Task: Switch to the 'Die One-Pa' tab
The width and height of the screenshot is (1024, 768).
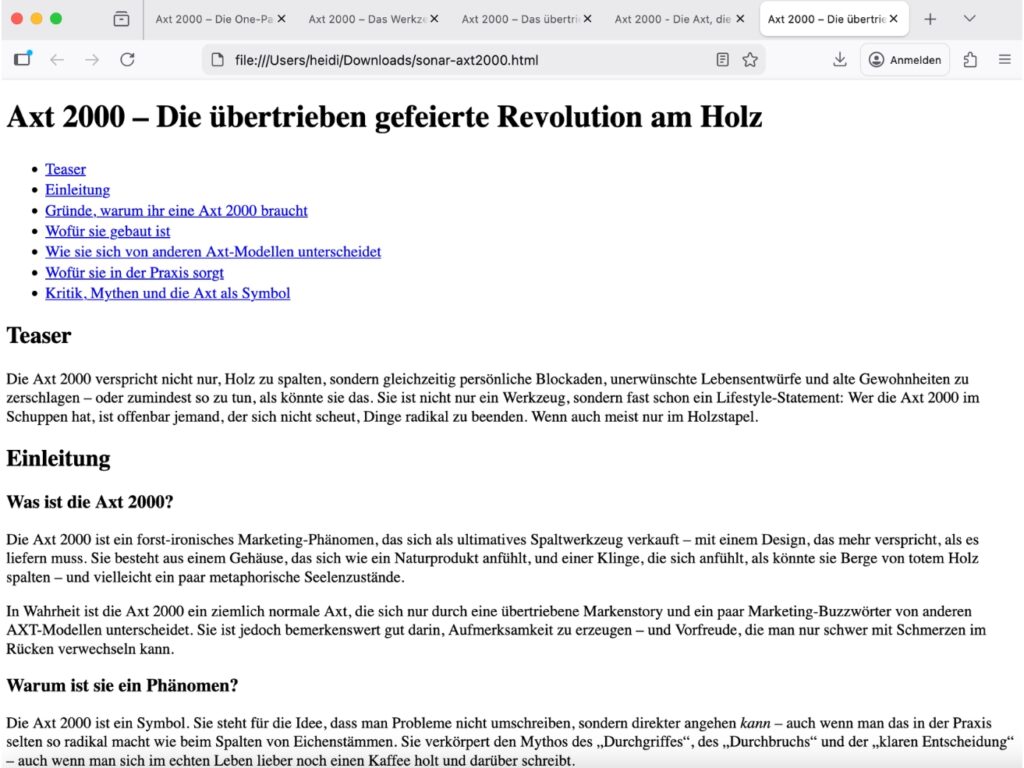Action: click(210, 18)
